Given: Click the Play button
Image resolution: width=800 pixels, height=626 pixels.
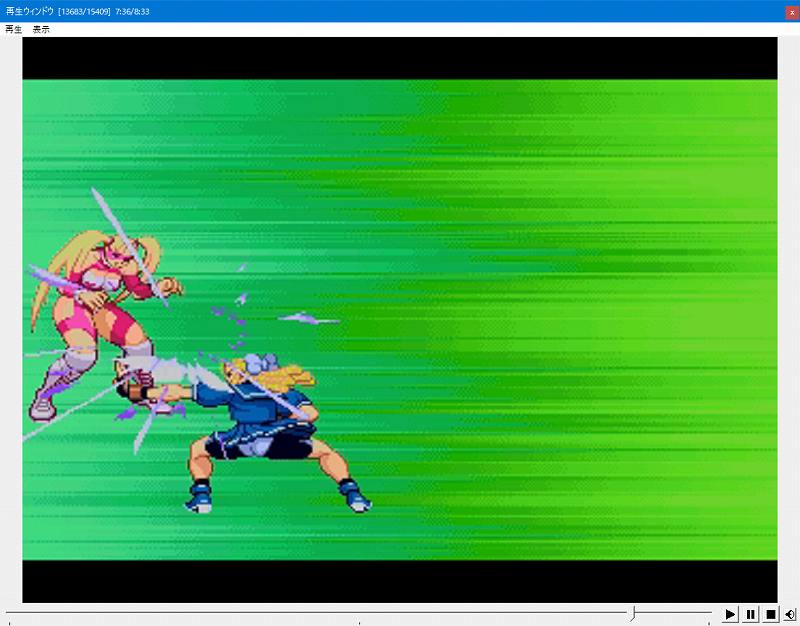Looking at the screenshot, I should click(x=730, y=614).
